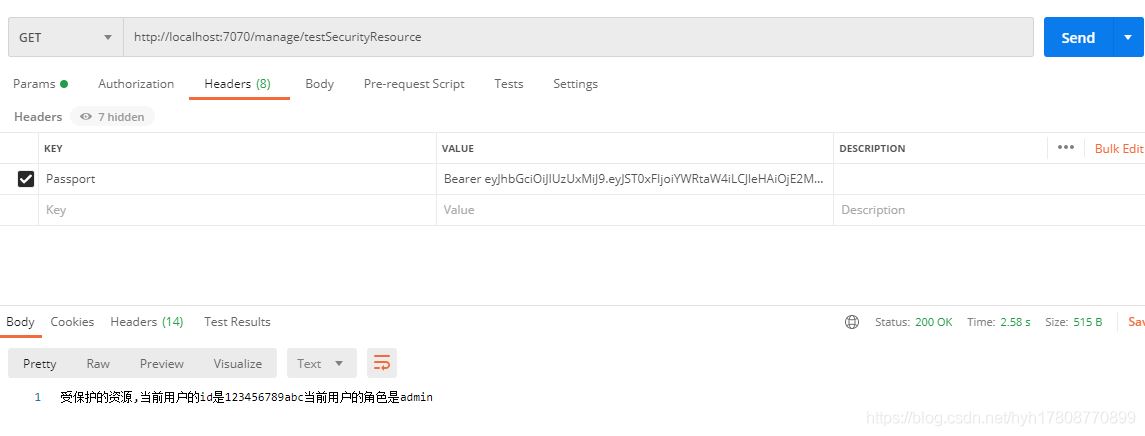Viewport: 1145px width, 436px height.
Task: Click the wrap lines icon in response toolbar
Action: point(382,363)
